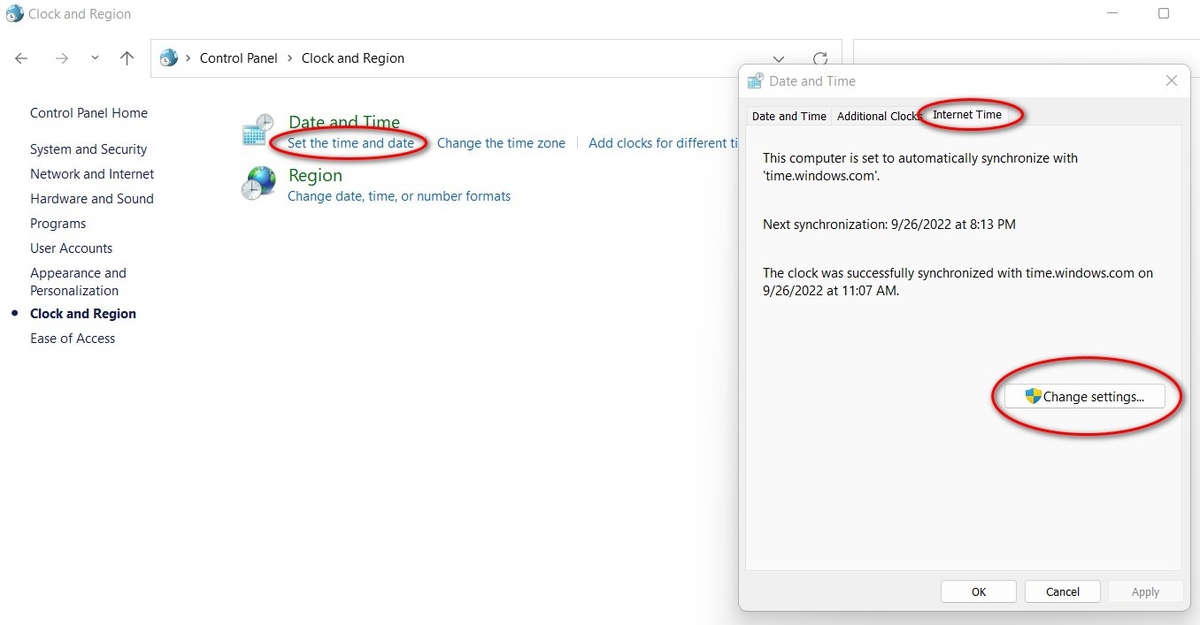Click the Back navigation arrow
The image size is (1200, 625).
20,58
